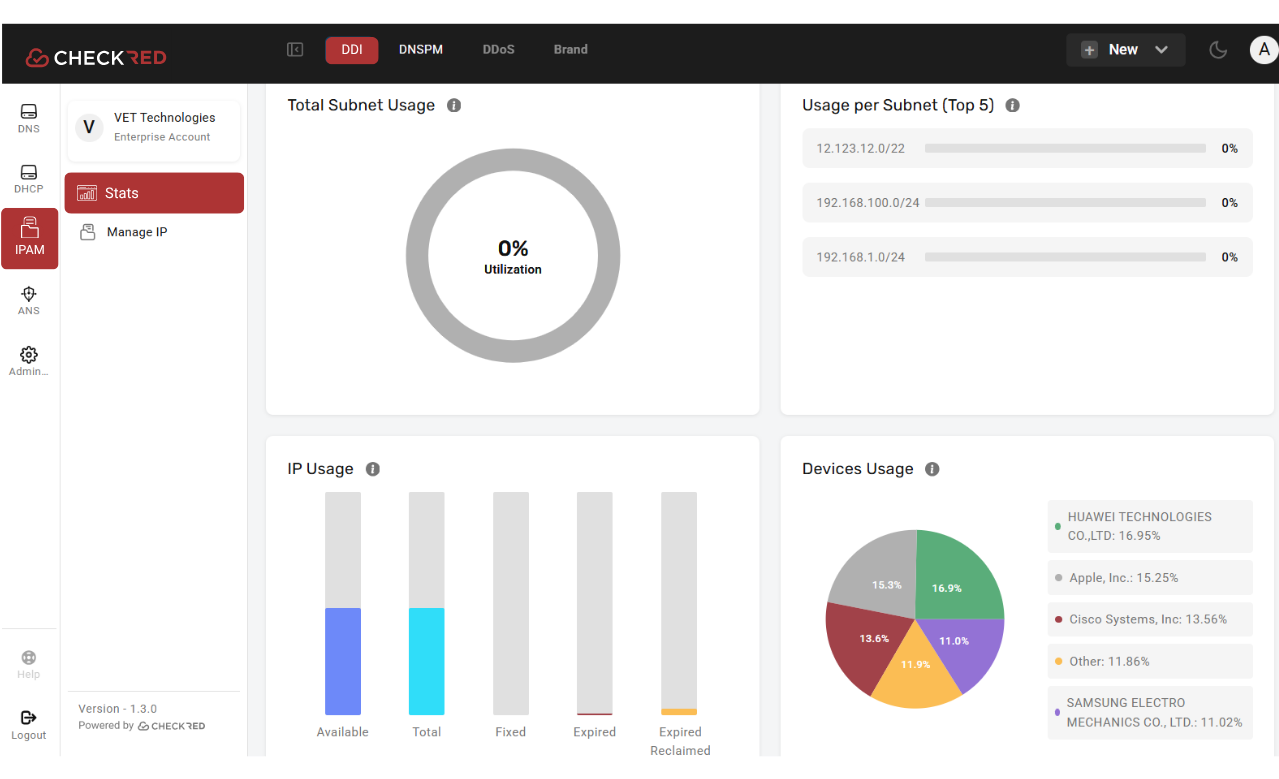The width and height of the screenshot is (1279, 779).
Task: Click the Stats navigation button
Action: pyautogui.click(x=153, y=192)
